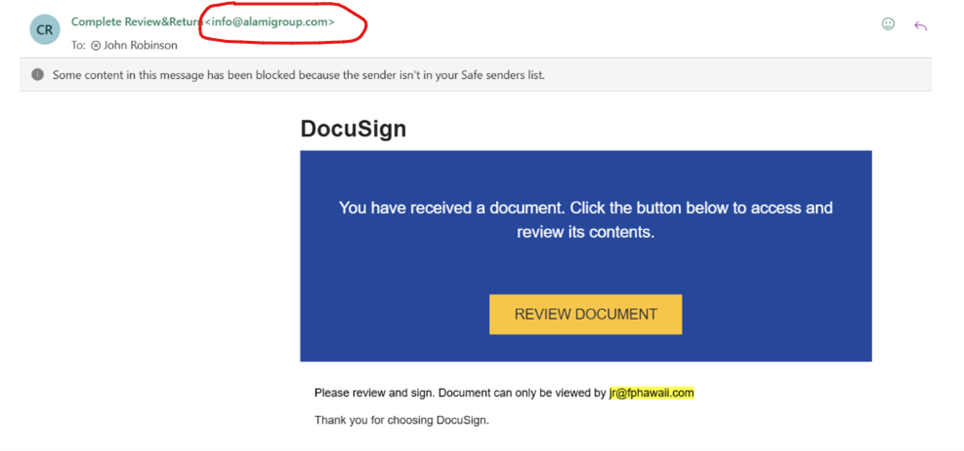Open the emoji reaction smiley icon

coord(888,24)
